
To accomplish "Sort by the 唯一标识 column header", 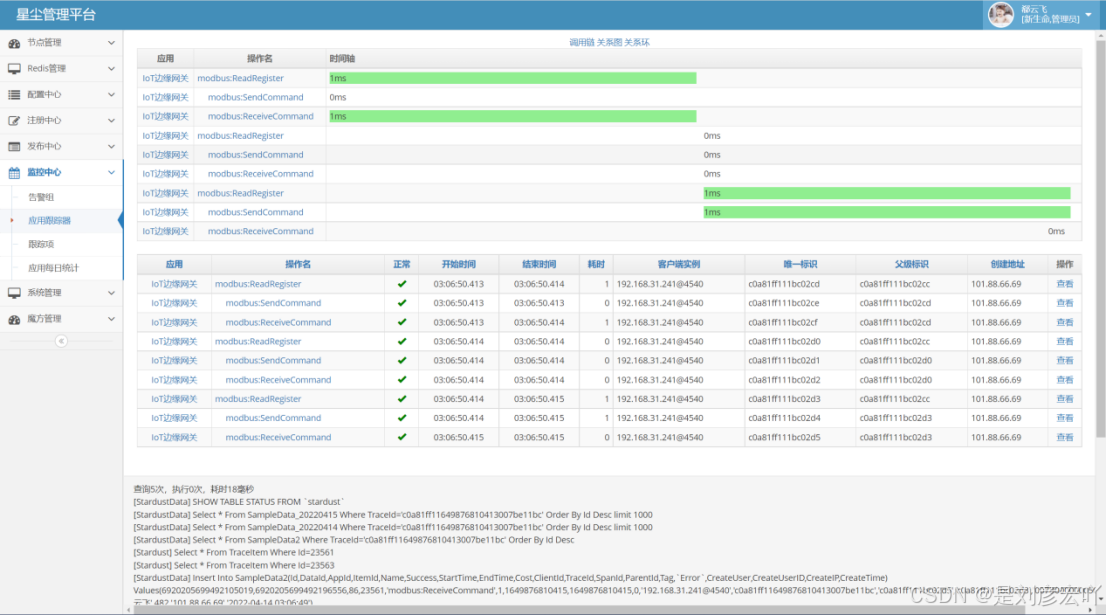I will (x=800, y=264).
